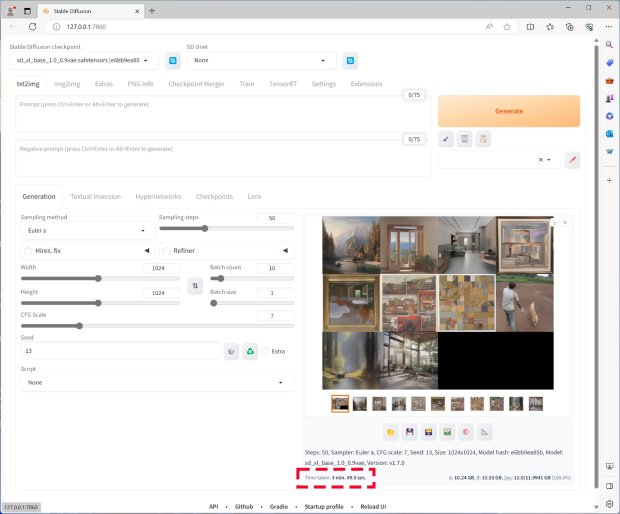Open the browser settings and more menu

click(609, 27)
